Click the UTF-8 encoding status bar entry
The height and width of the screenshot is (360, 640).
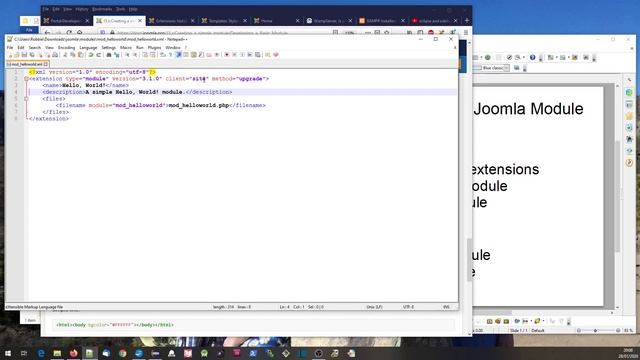coord(409,307)
